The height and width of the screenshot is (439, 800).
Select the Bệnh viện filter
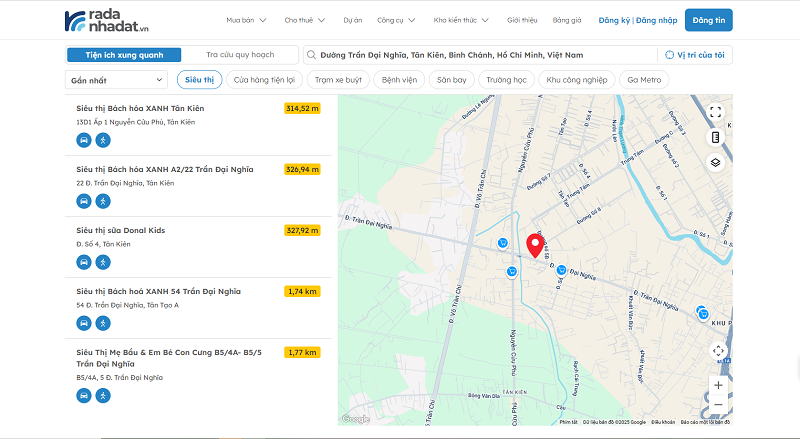(399, 80)
